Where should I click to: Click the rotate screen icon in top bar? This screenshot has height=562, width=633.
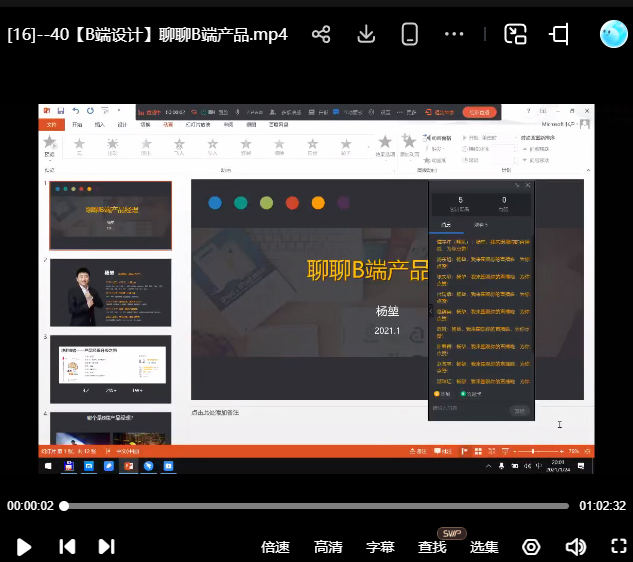560,34
